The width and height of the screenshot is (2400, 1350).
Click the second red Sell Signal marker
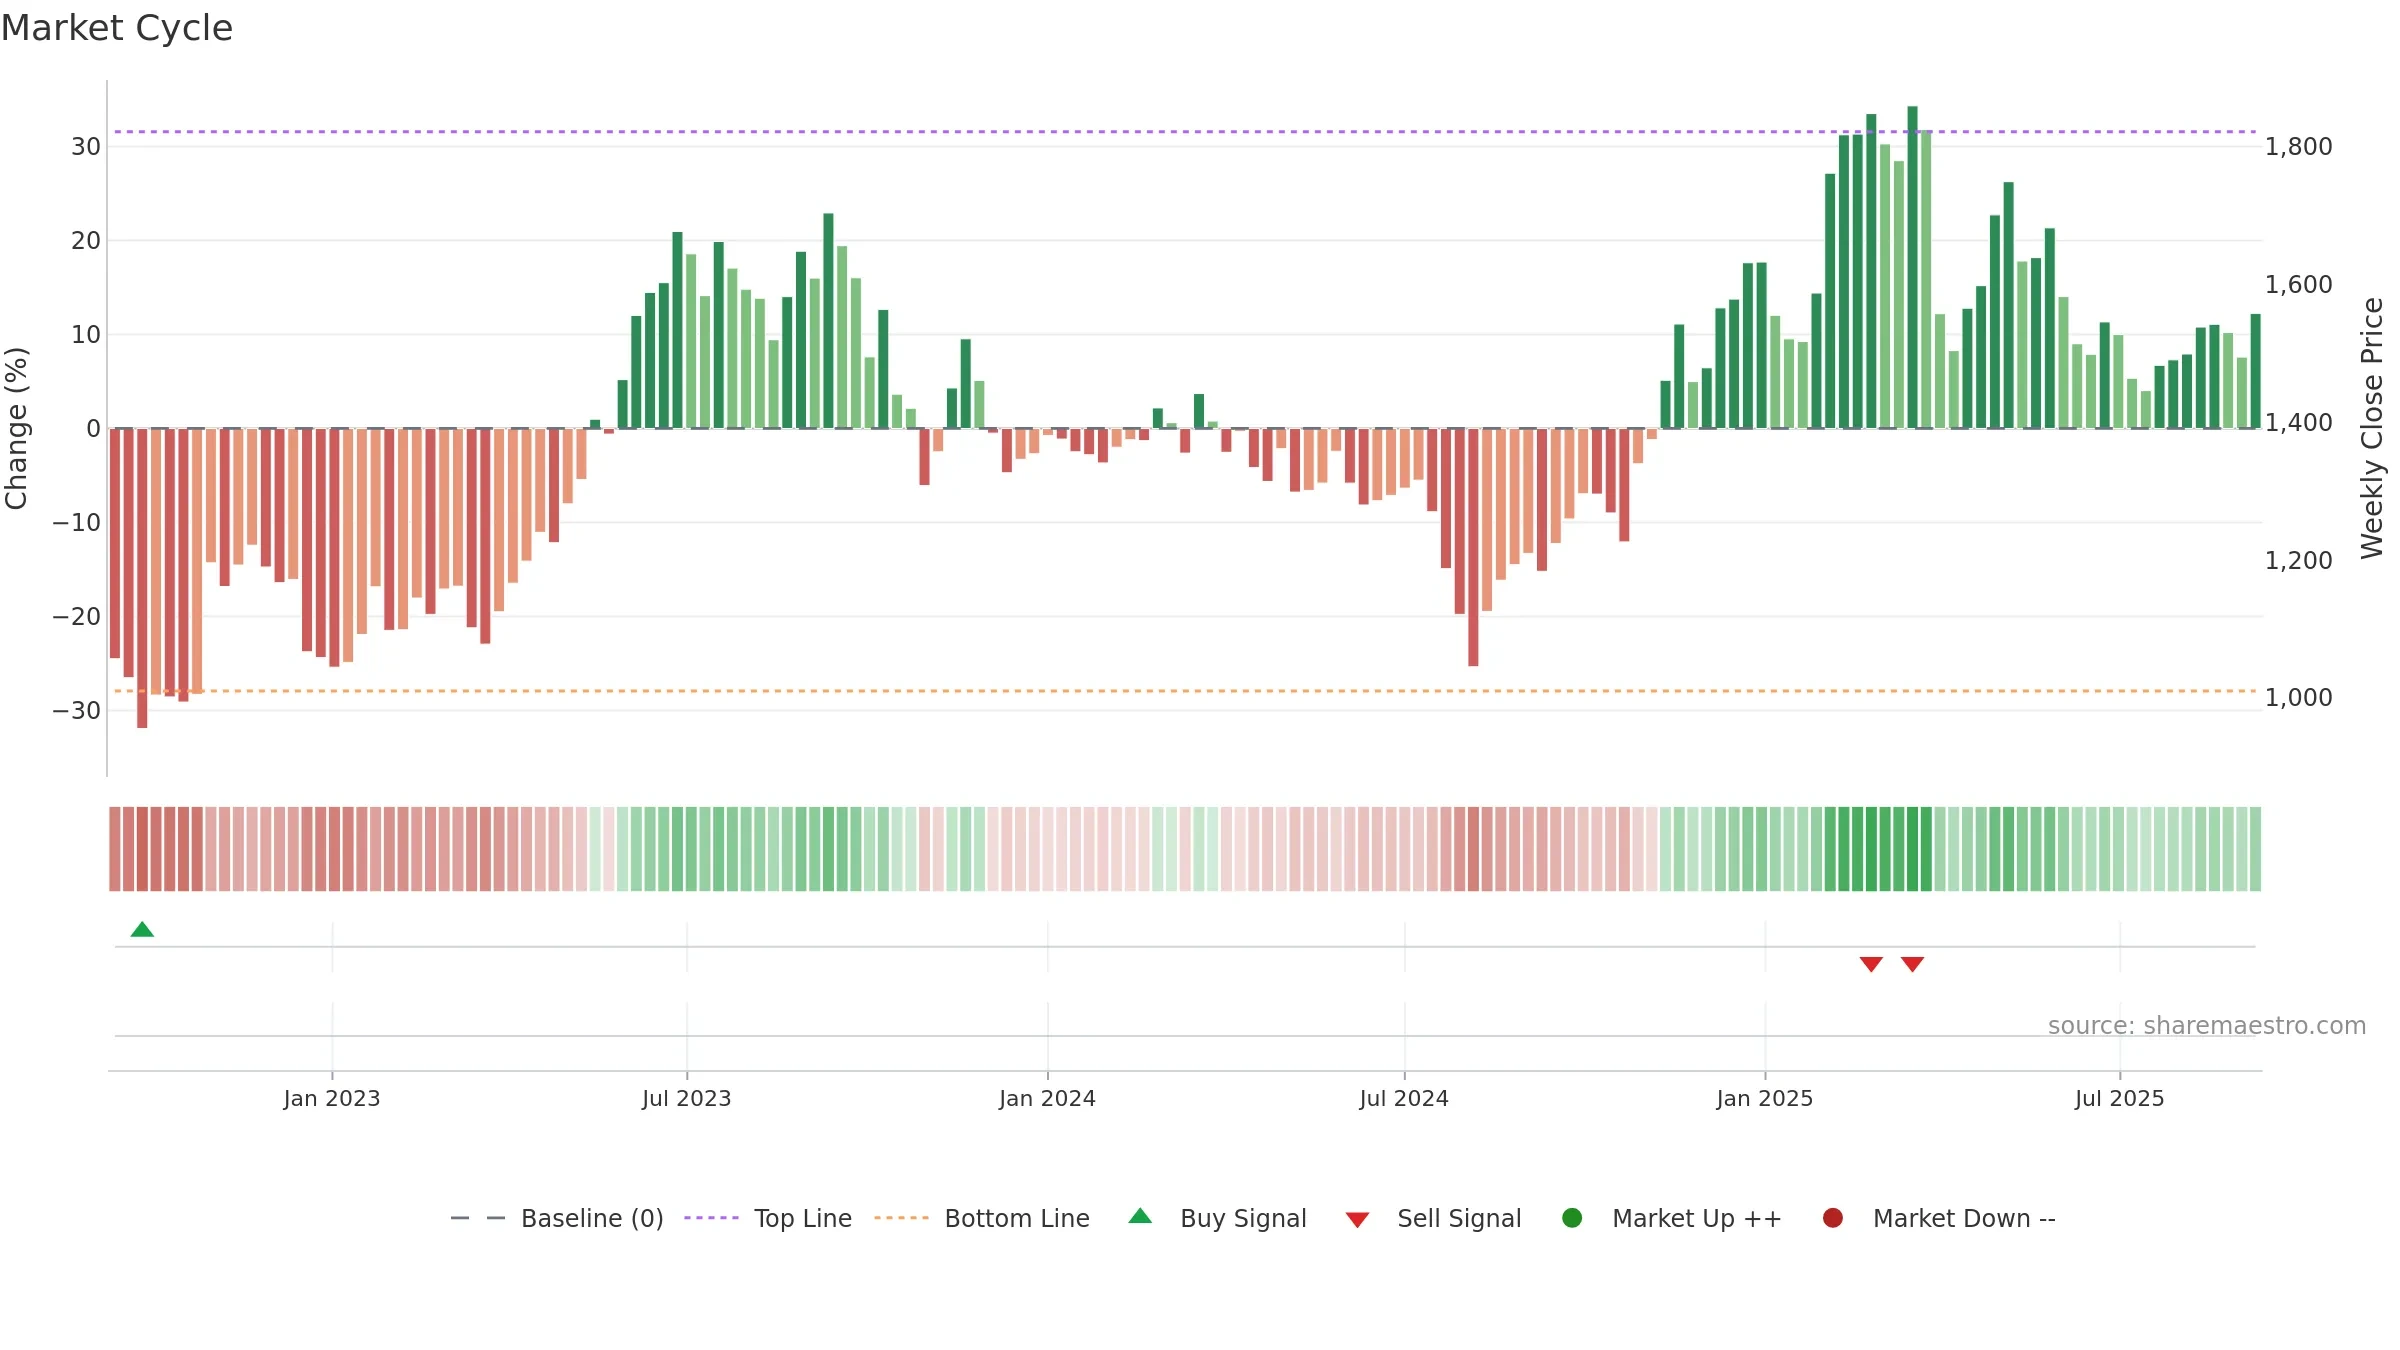tap(1912, 964)
